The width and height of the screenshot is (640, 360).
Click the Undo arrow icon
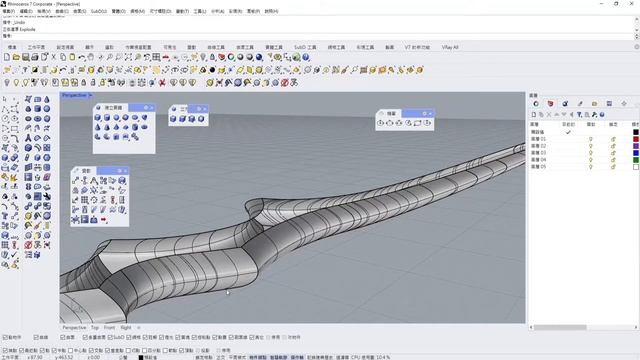pos(82,57)
